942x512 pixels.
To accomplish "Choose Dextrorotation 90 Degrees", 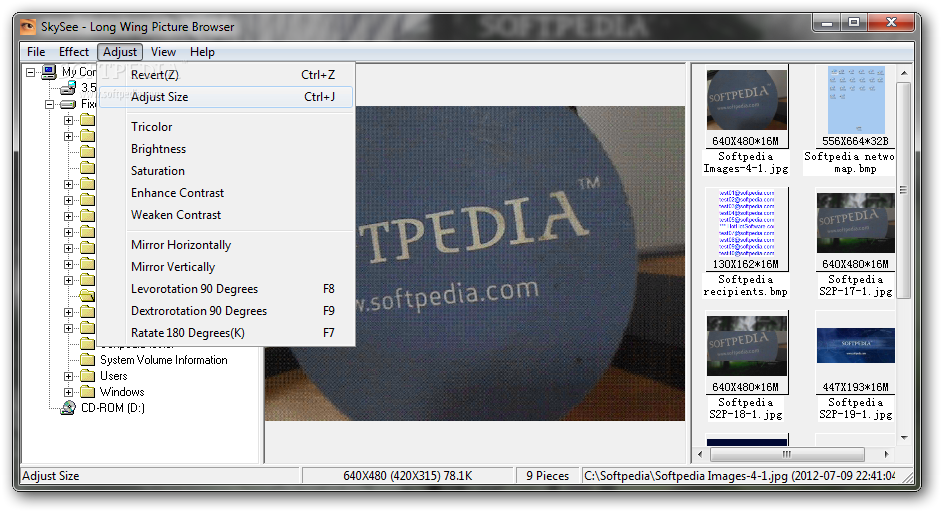I will 227,311.
